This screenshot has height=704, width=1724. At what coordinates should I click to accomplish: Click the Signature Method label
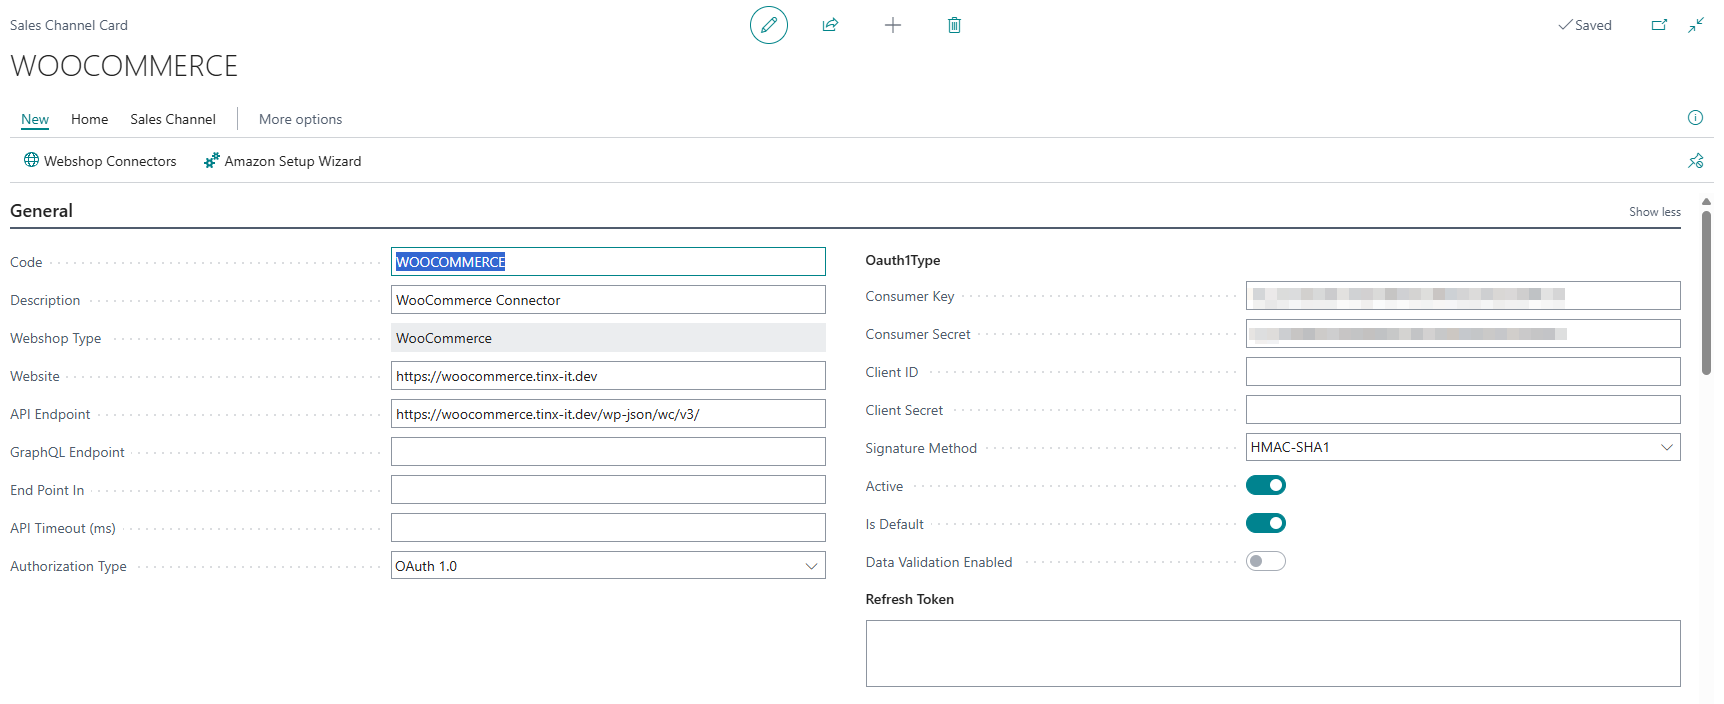click(921, 448)
